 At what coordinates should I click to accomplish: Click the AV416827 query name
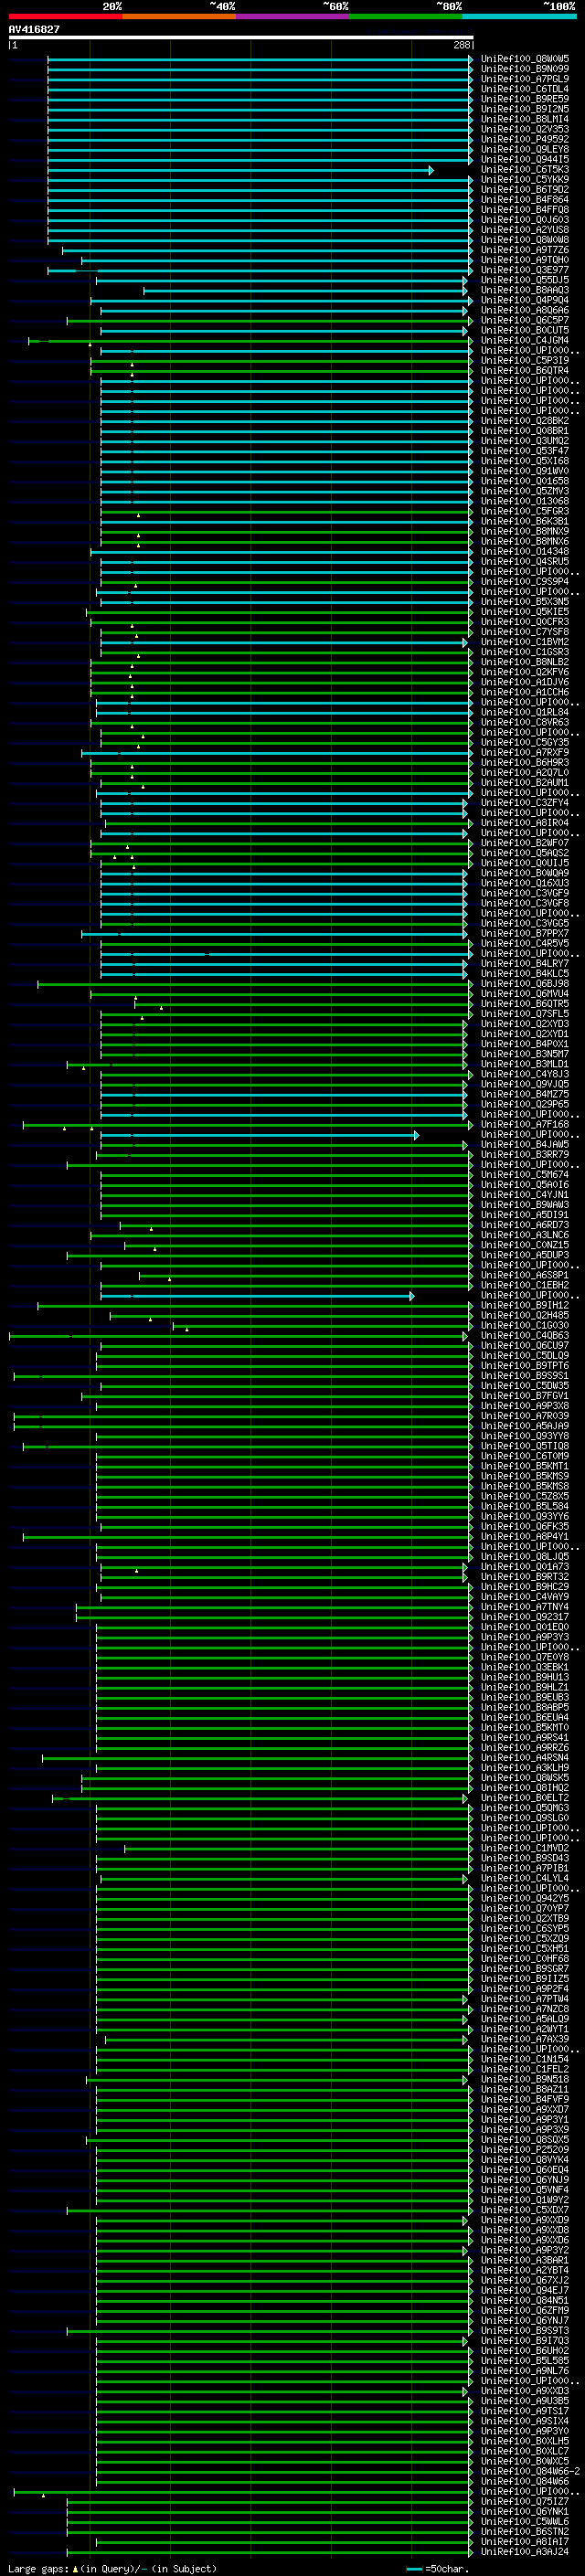34,29
